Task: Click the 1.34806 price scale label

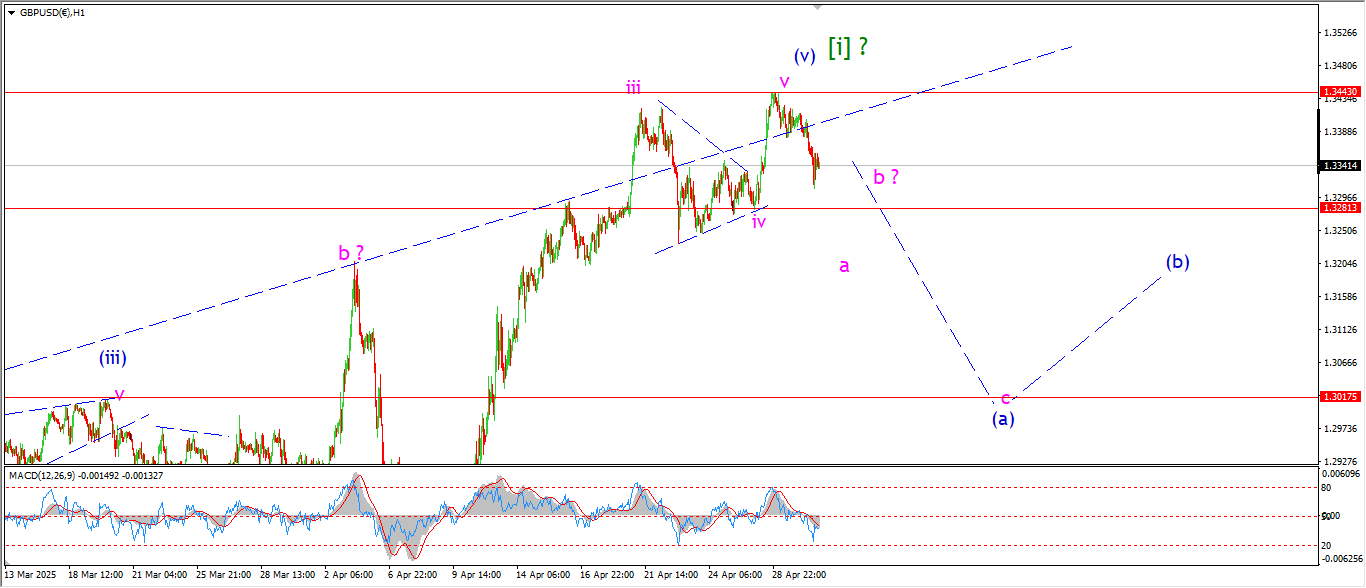Action: [1339, 66]
